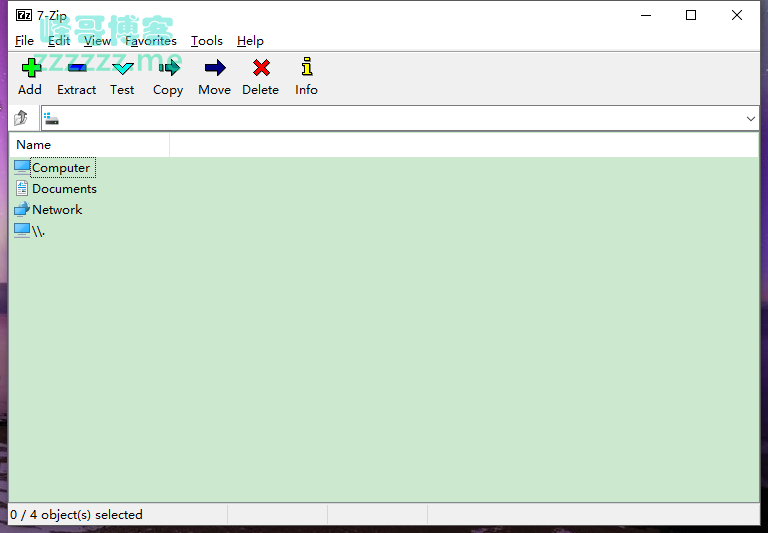
Task: Select the Computer list entry
Action: point(61,168)
